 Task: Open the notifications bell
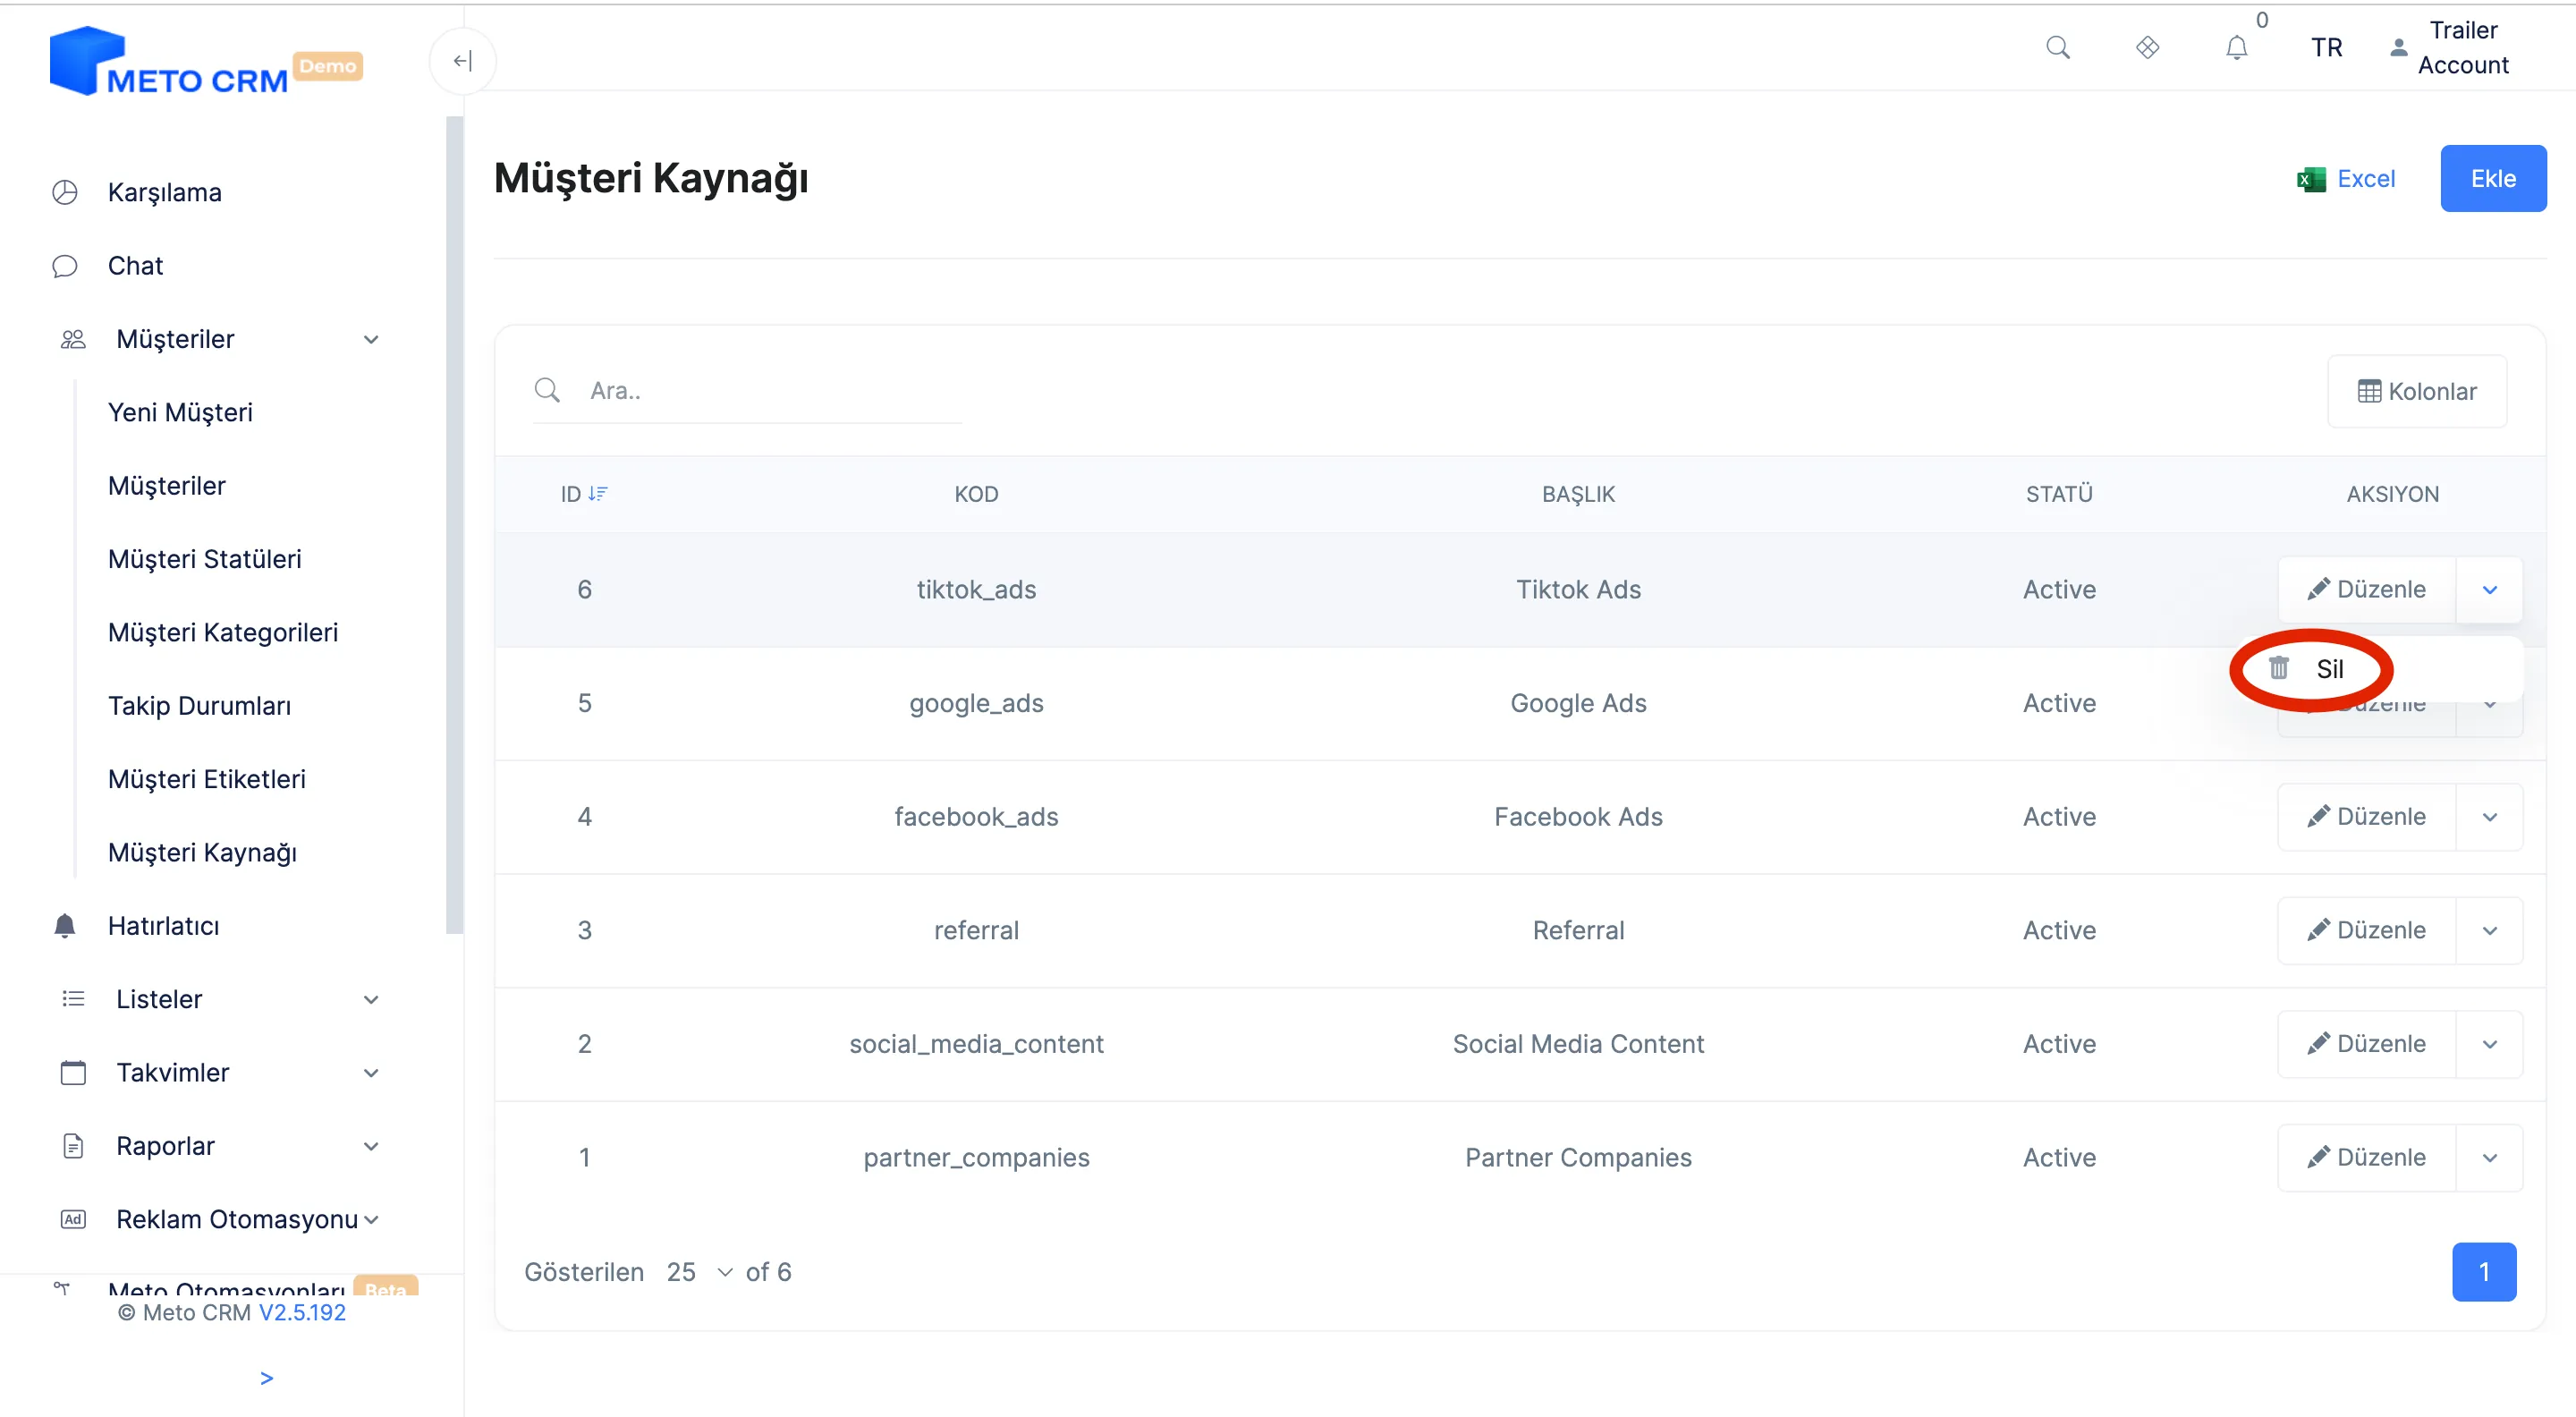(2236, 48)
